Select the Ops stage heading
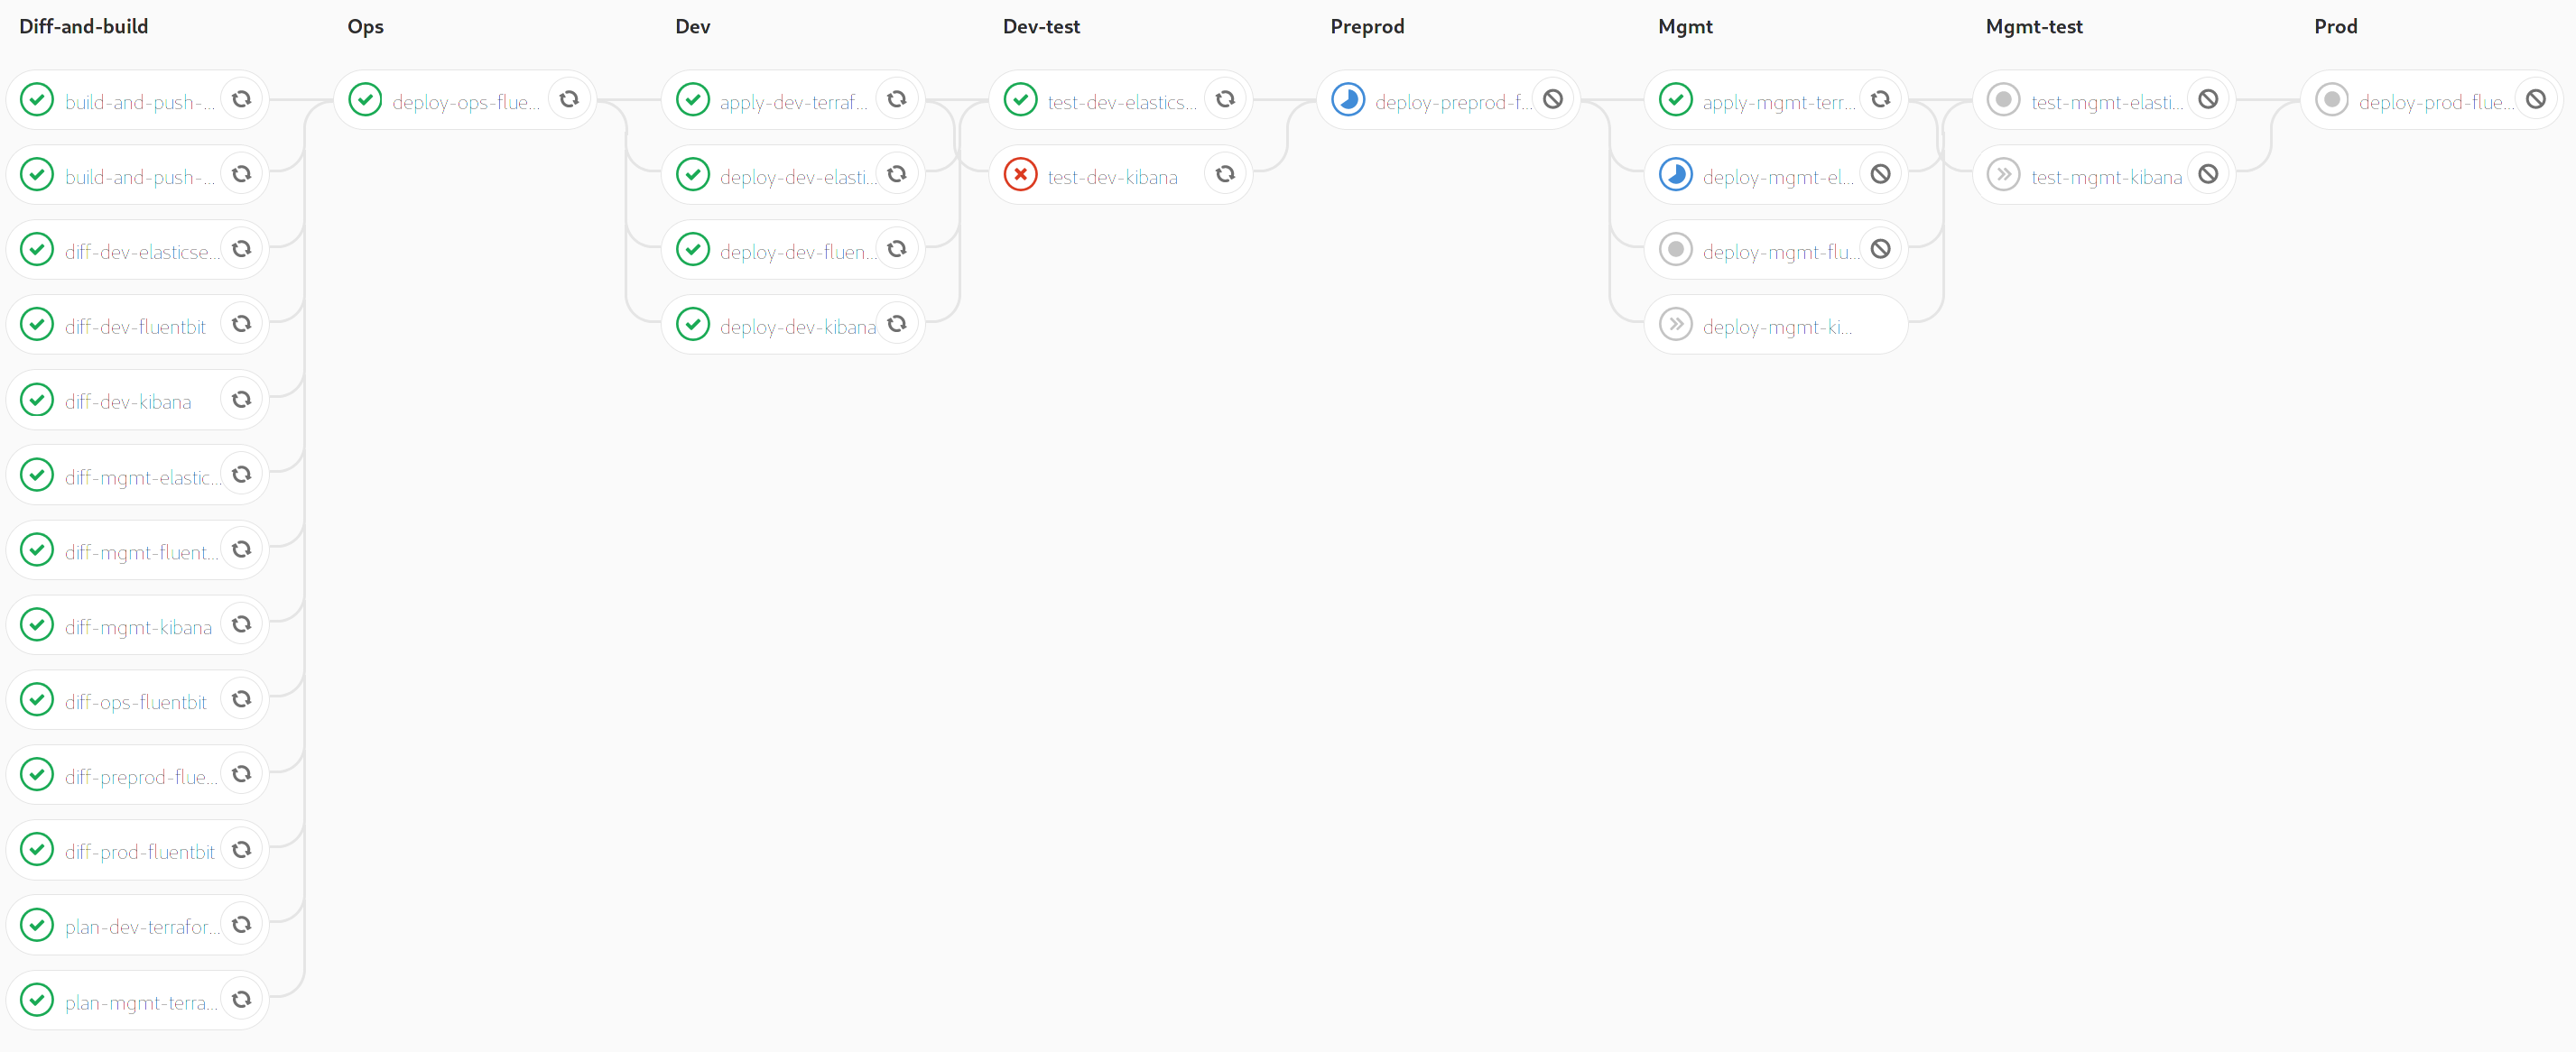Viewport: 2576px width, 1052px height. tap(365, 26)
